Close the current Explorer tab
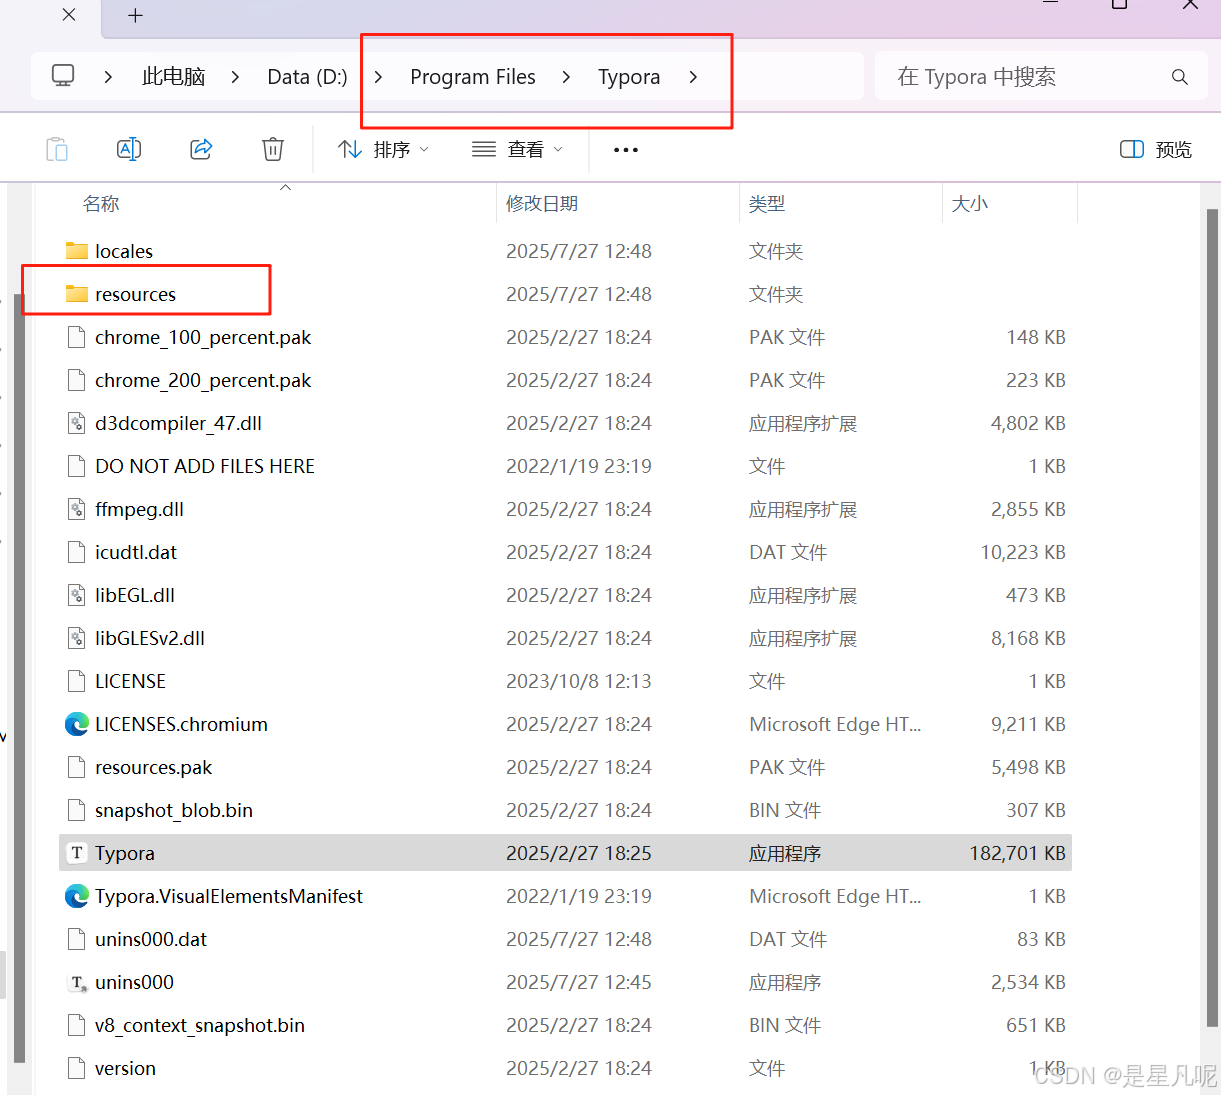 69,15
